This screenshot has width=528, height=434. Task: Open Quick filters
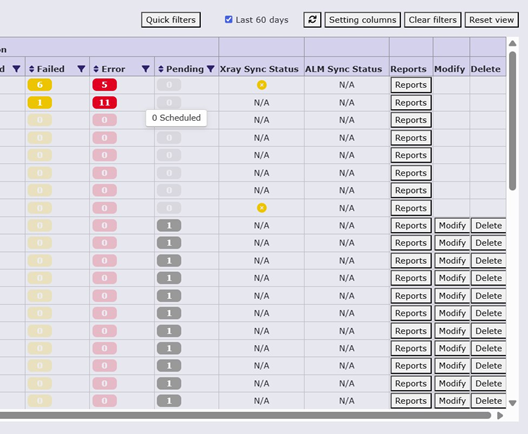171,20
